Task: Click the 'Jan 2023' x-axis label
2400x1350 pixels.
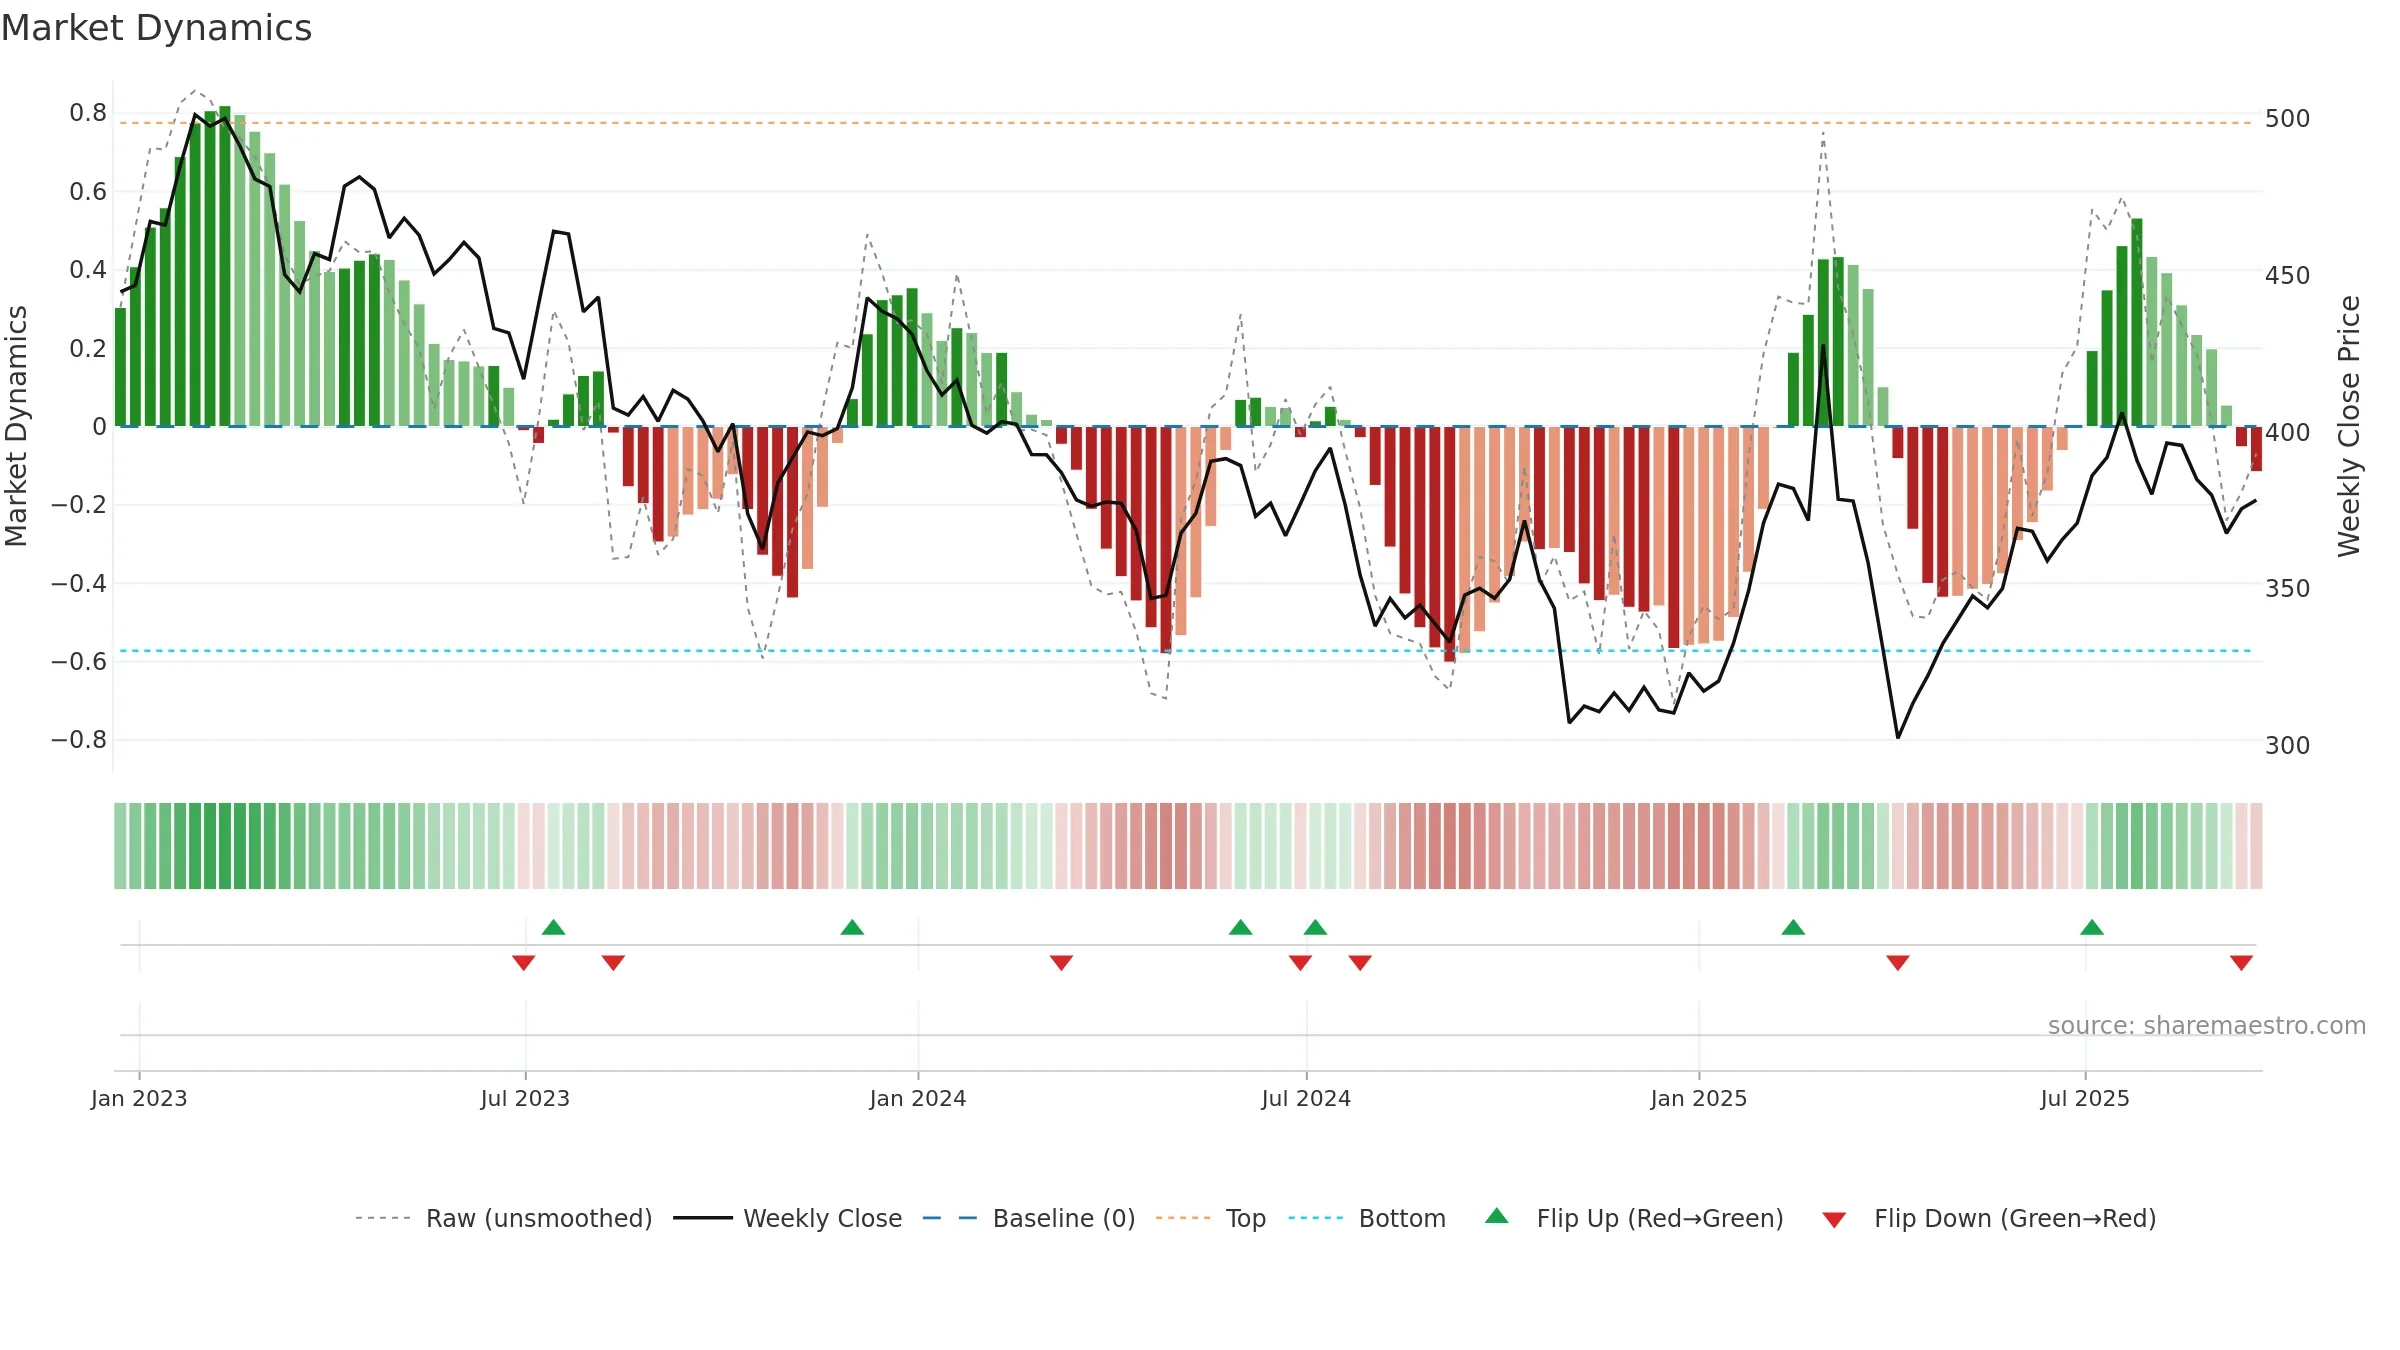Action: tap(139, 1098)
